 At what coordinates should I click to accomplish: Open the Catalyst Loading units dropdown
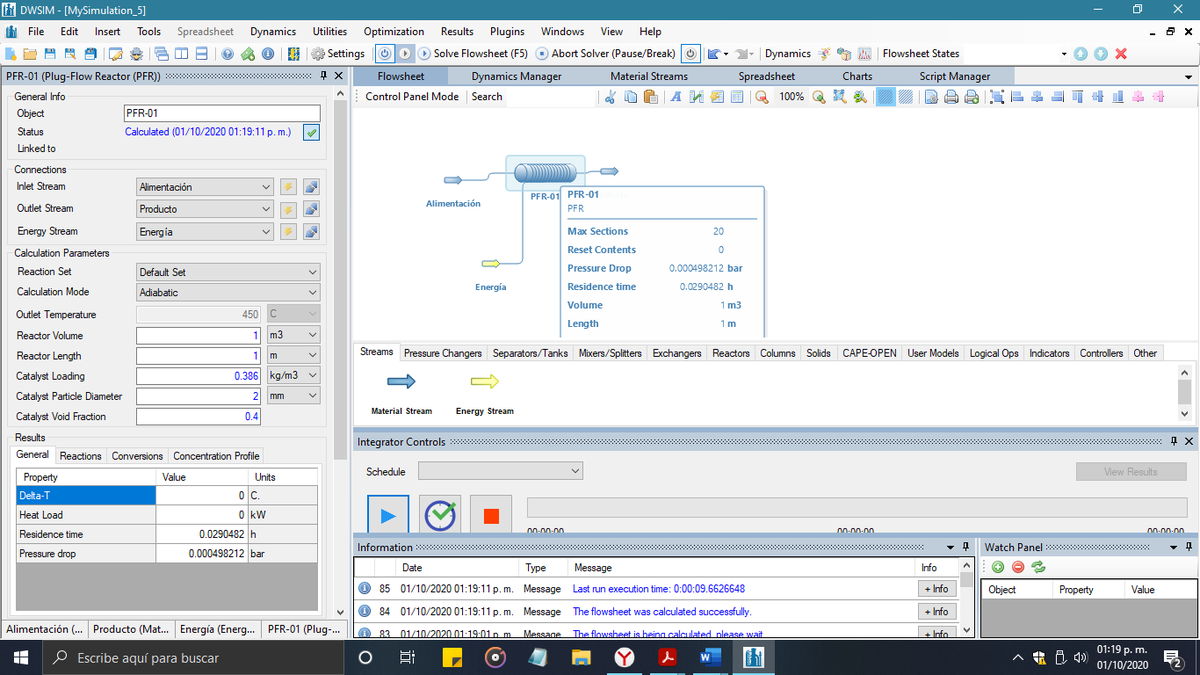pos(293,376)
